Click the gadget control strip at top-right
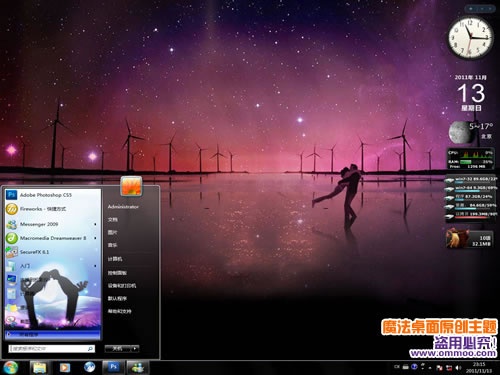The image size is (500, 375). pyautogui.click(x=480, y=9)
